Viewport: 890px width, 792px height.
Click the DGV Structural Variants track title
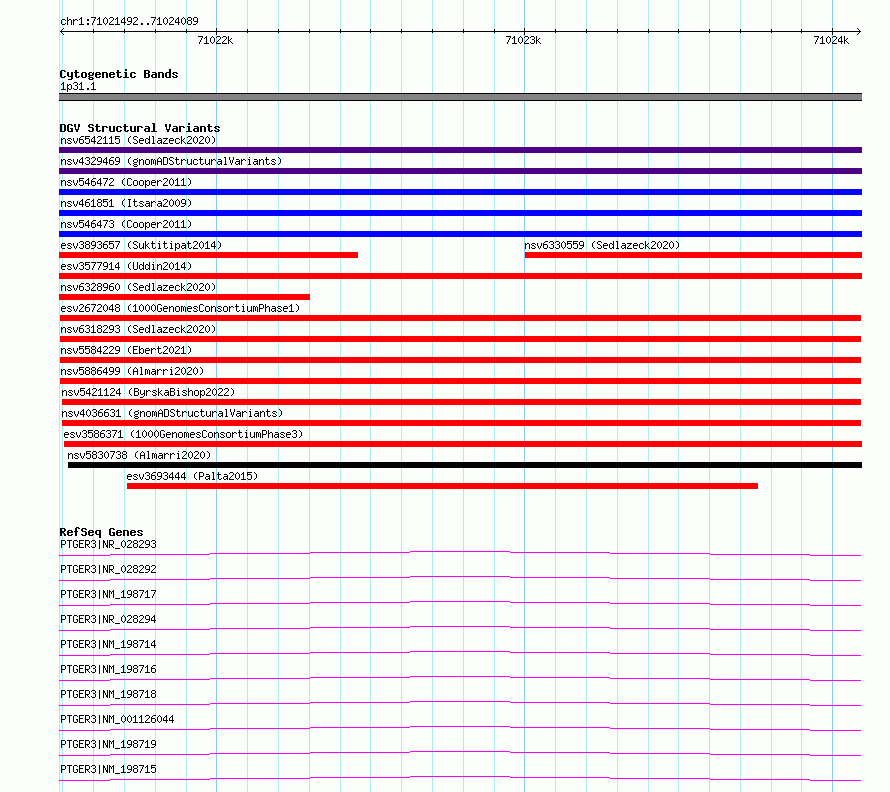(140, 128)
